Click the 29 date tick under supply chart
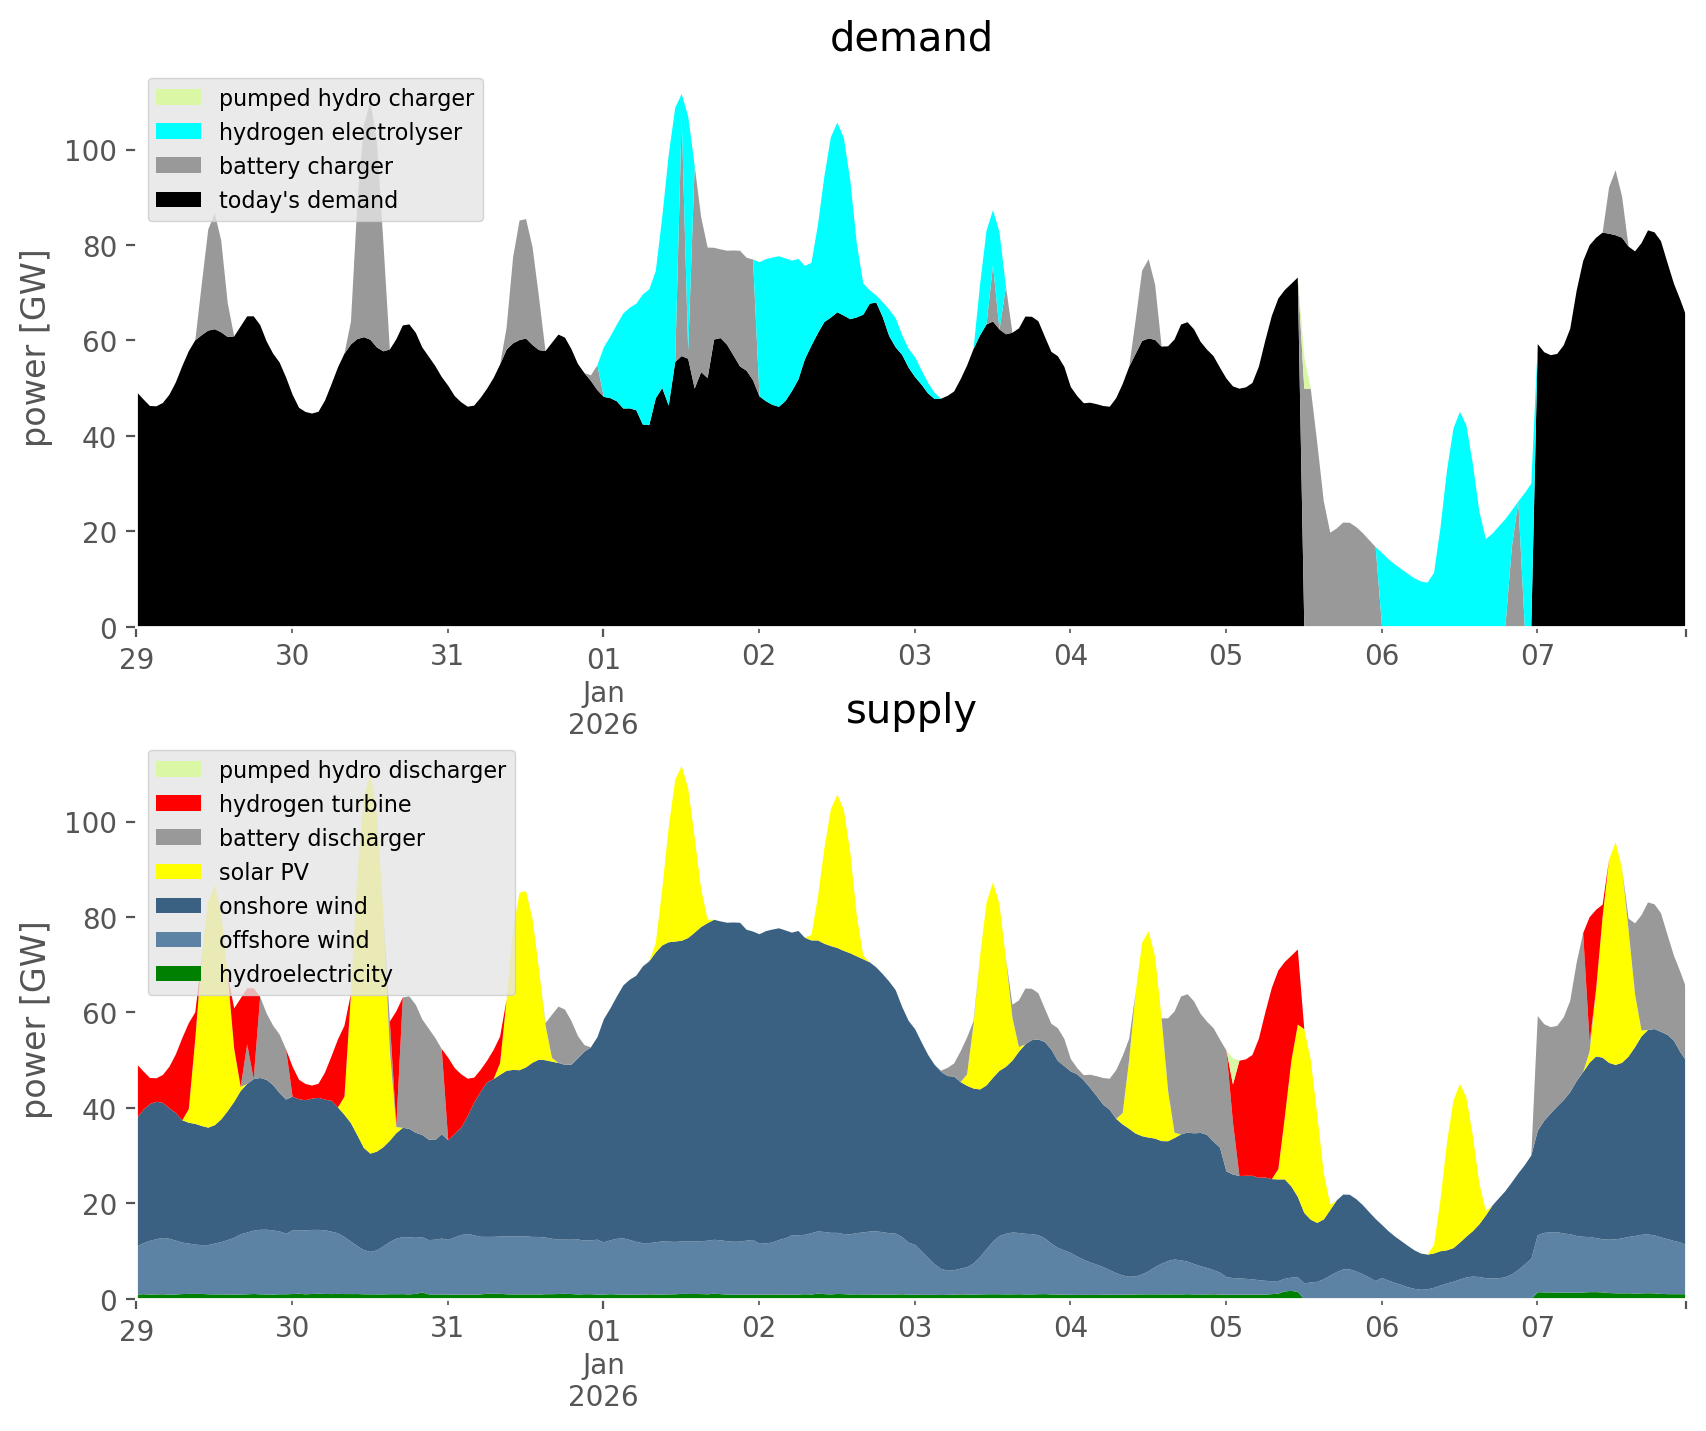Screen dimensions: 1706x1431 coord(137,1329)
